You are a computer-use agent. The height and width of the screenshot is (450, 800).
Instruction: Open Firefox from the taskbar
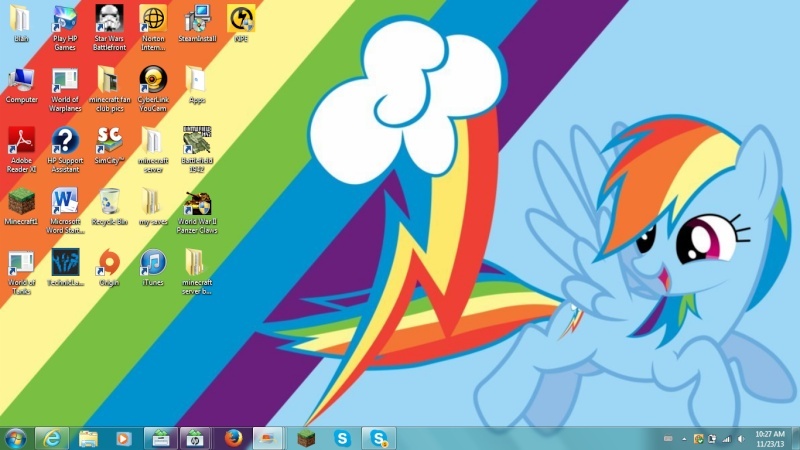pos(234,438)
